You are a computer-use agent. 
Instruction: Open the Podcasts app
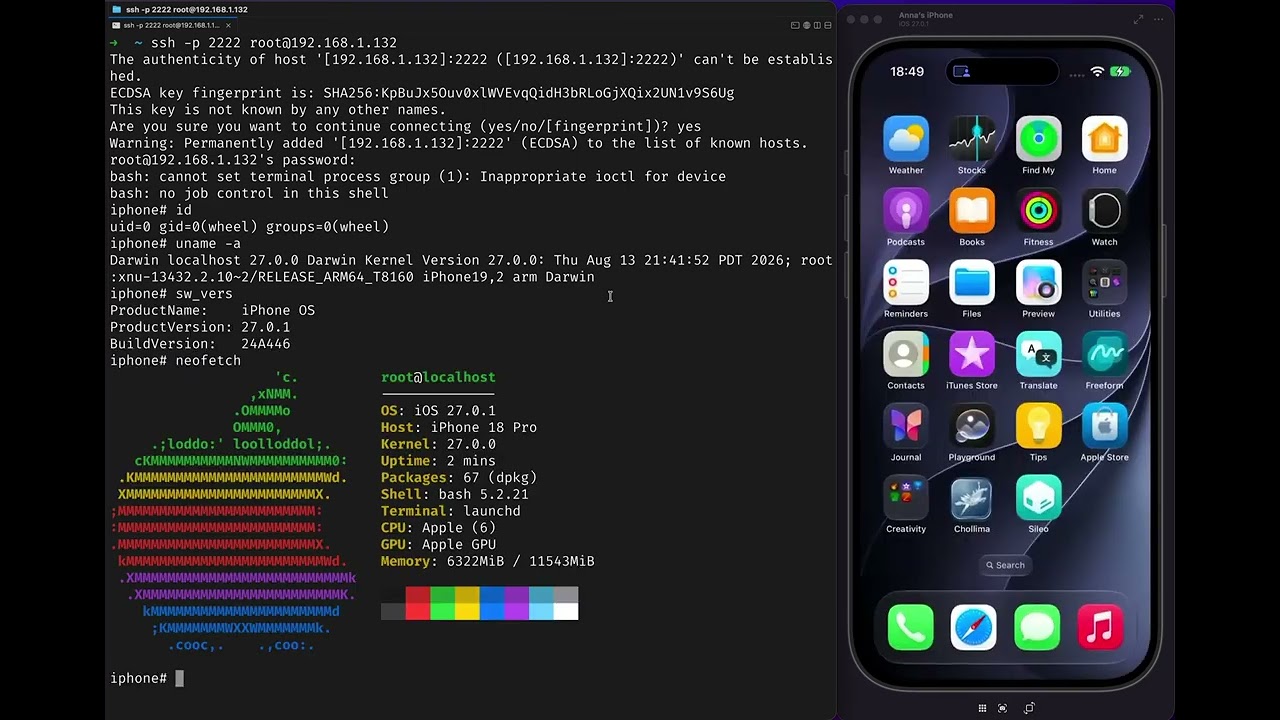point(906,211)
